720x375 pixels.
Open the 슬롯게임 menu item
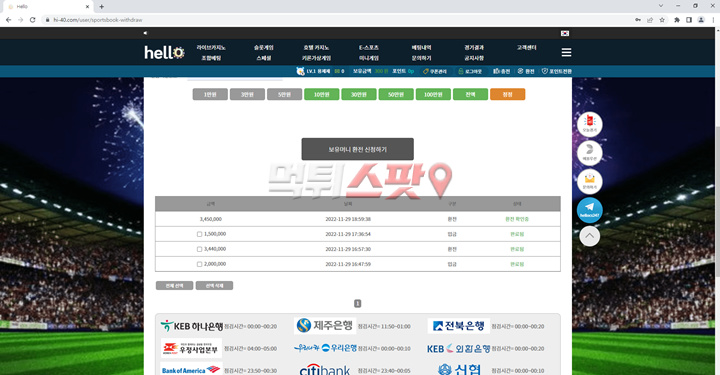264,47
